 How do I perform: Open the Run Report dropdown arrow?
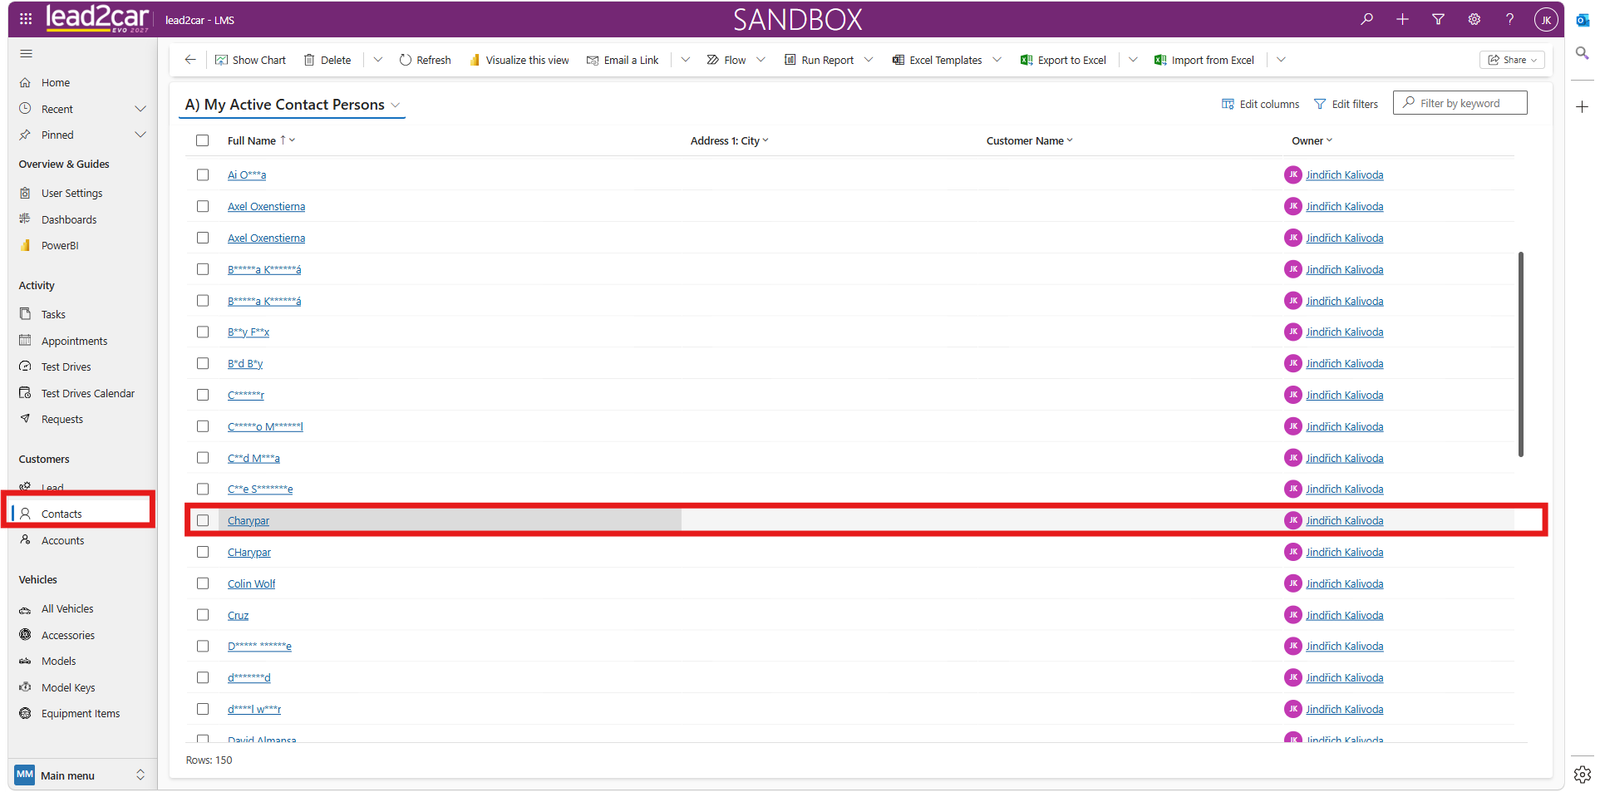coord(868,60)
